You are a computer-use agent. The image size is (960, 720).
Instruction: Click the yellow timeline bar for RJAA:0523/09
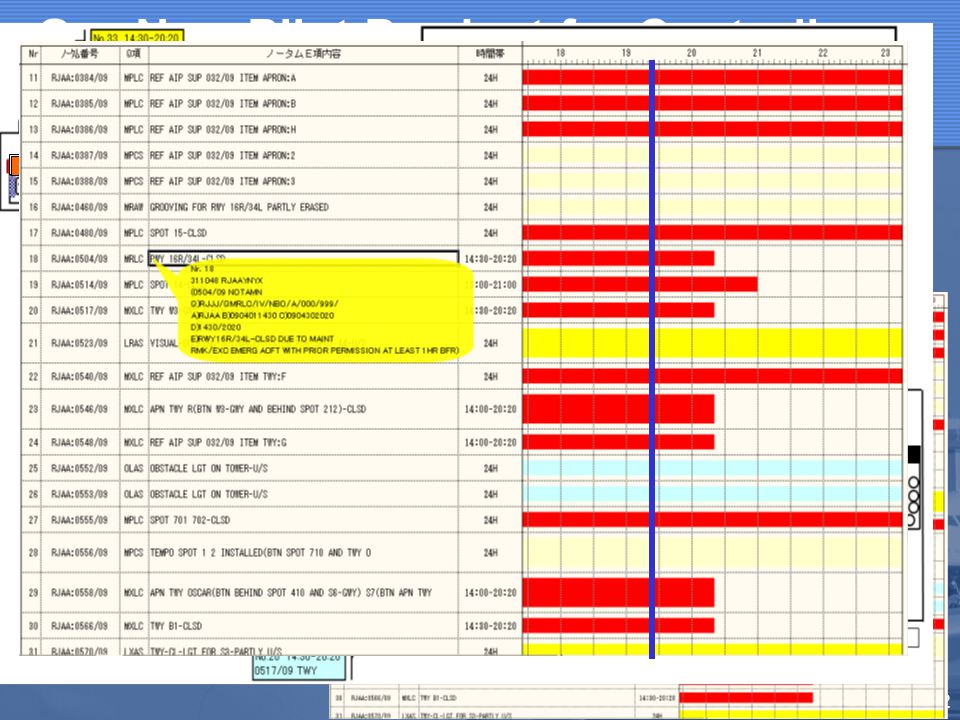[713, 343]
